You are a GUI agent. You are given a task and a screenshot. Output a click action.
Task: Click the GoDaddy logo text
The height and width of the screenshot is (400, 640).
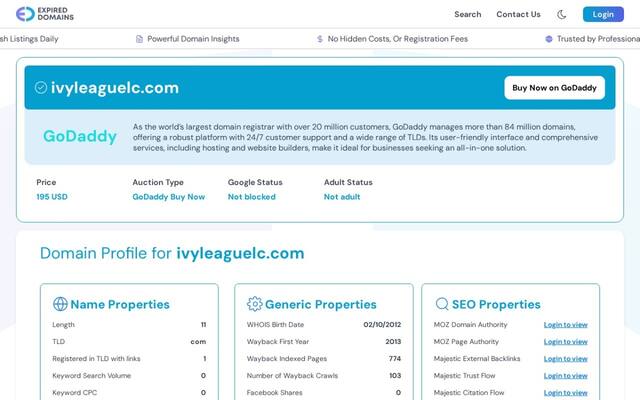point(80,136)
